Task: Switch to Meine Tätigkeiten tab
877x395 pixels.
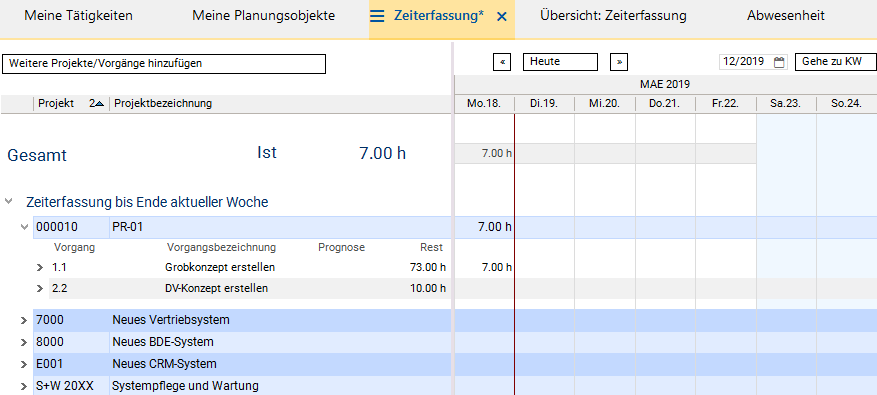Action: tap(78, 16)
